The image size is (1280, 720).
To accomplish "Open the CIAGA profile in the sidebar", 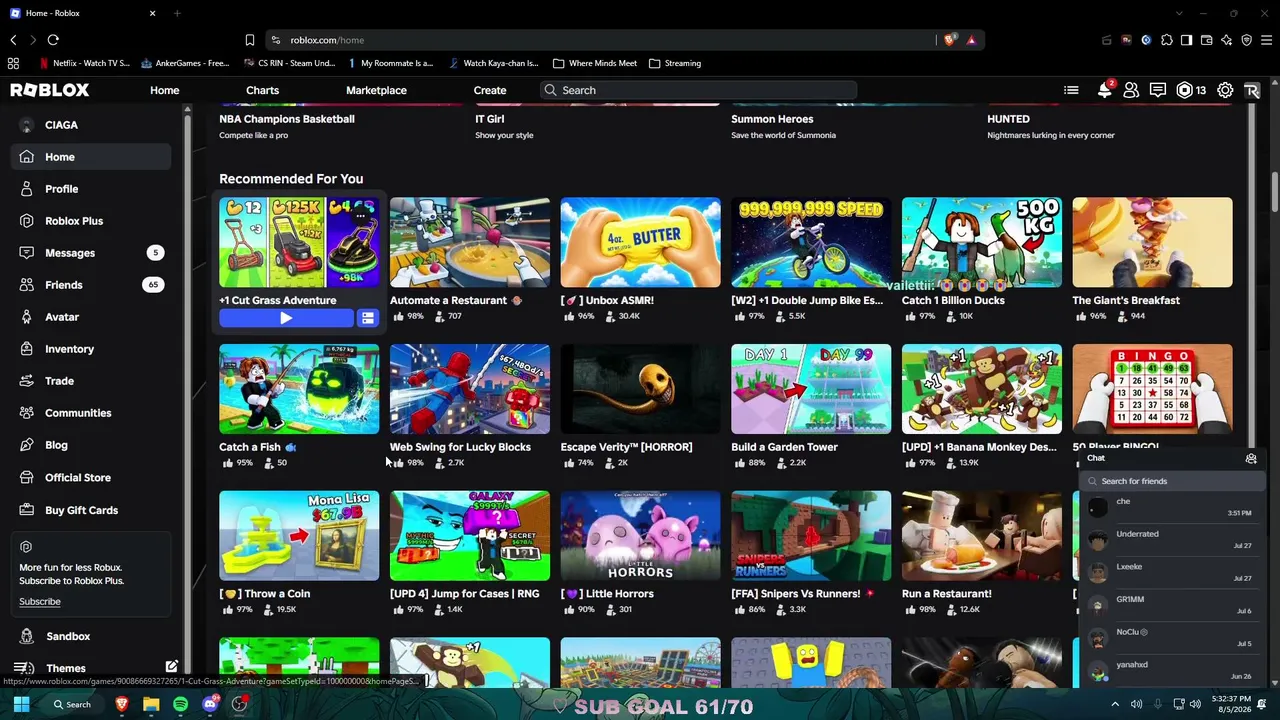I will [x=92, y=125].
